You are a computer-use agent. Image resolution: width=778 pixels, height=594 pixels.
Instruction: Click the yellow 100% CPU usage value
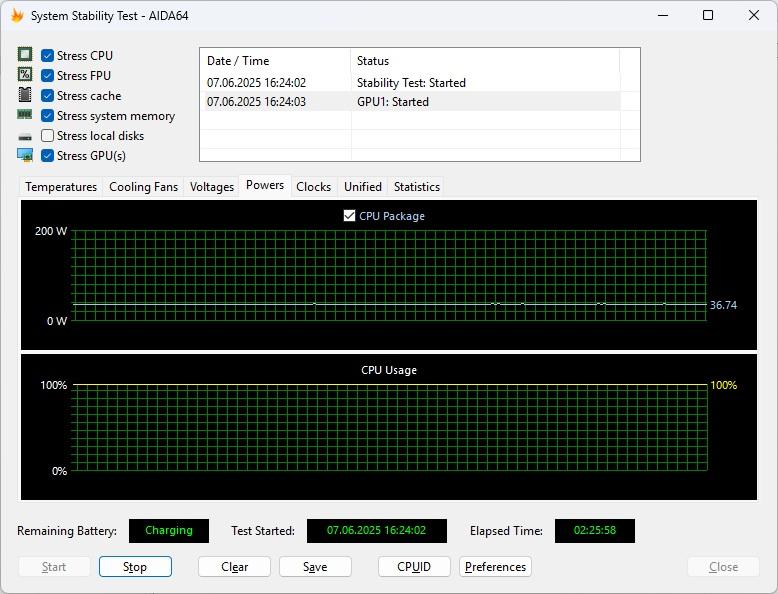[x=723, y=385]
